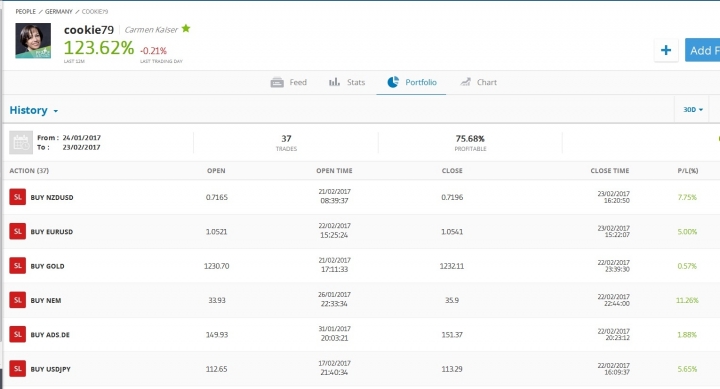Go to the Chart tab

coord(478,83)
